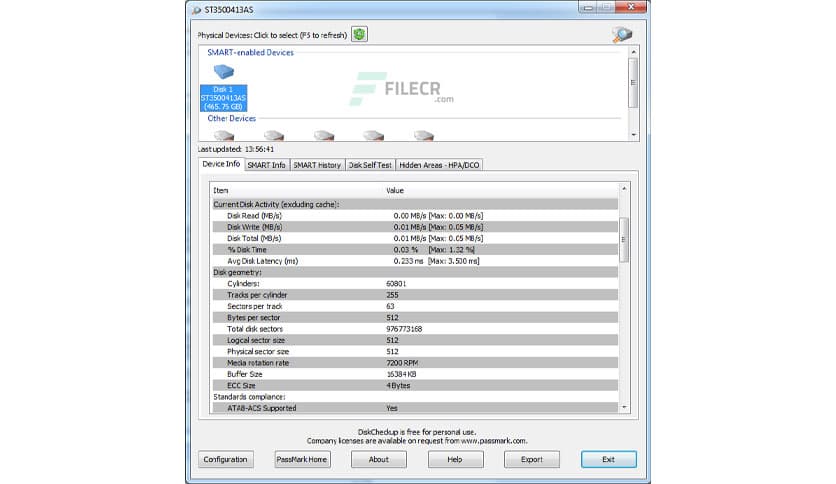
Task: Click the Configuration button
Action: click(226, 459)
